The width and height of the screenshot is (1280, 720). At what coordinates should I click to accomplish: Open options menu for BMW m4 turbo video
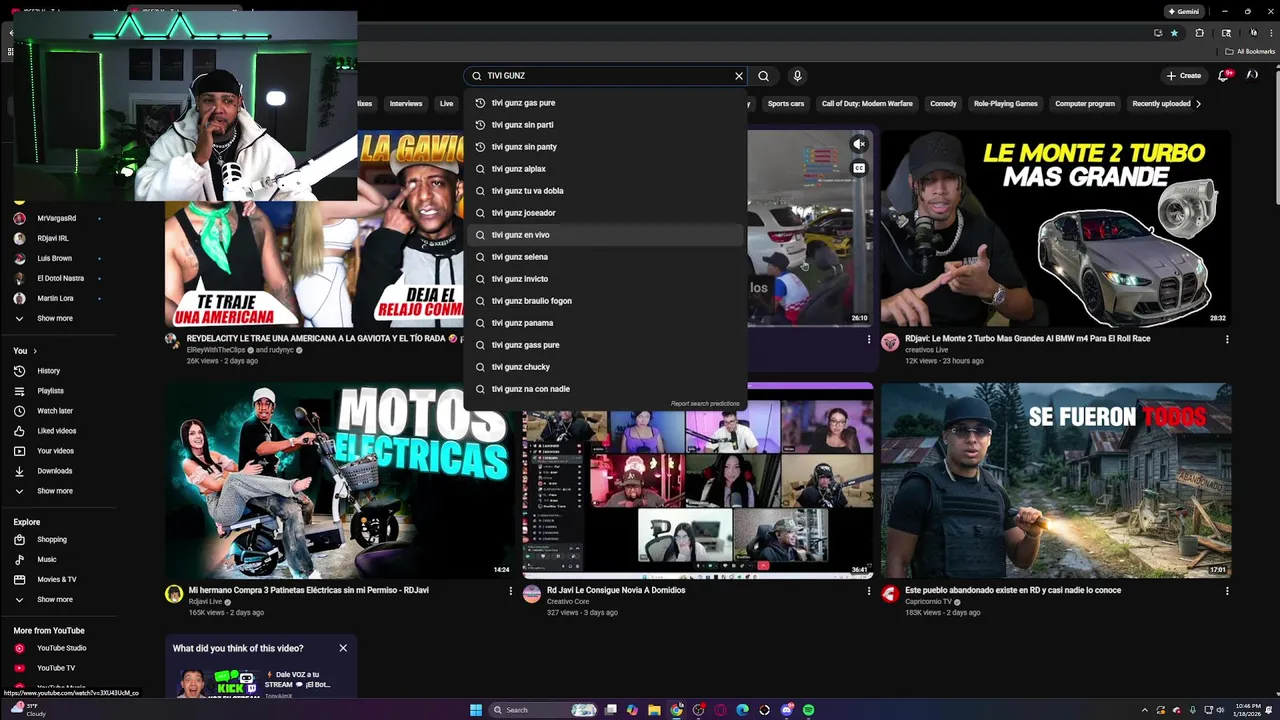[1227, 339]
